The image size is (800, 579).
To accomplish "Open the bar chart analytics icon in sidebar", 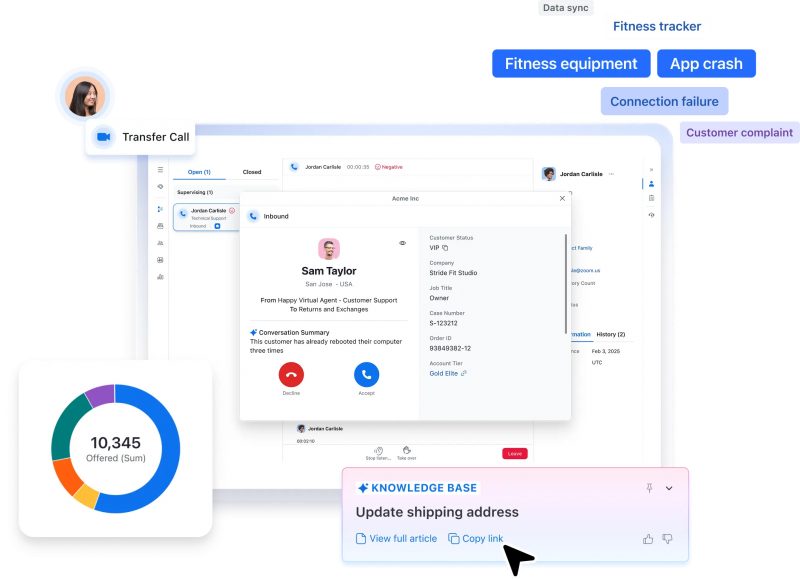I will click(x=160, y=277).
